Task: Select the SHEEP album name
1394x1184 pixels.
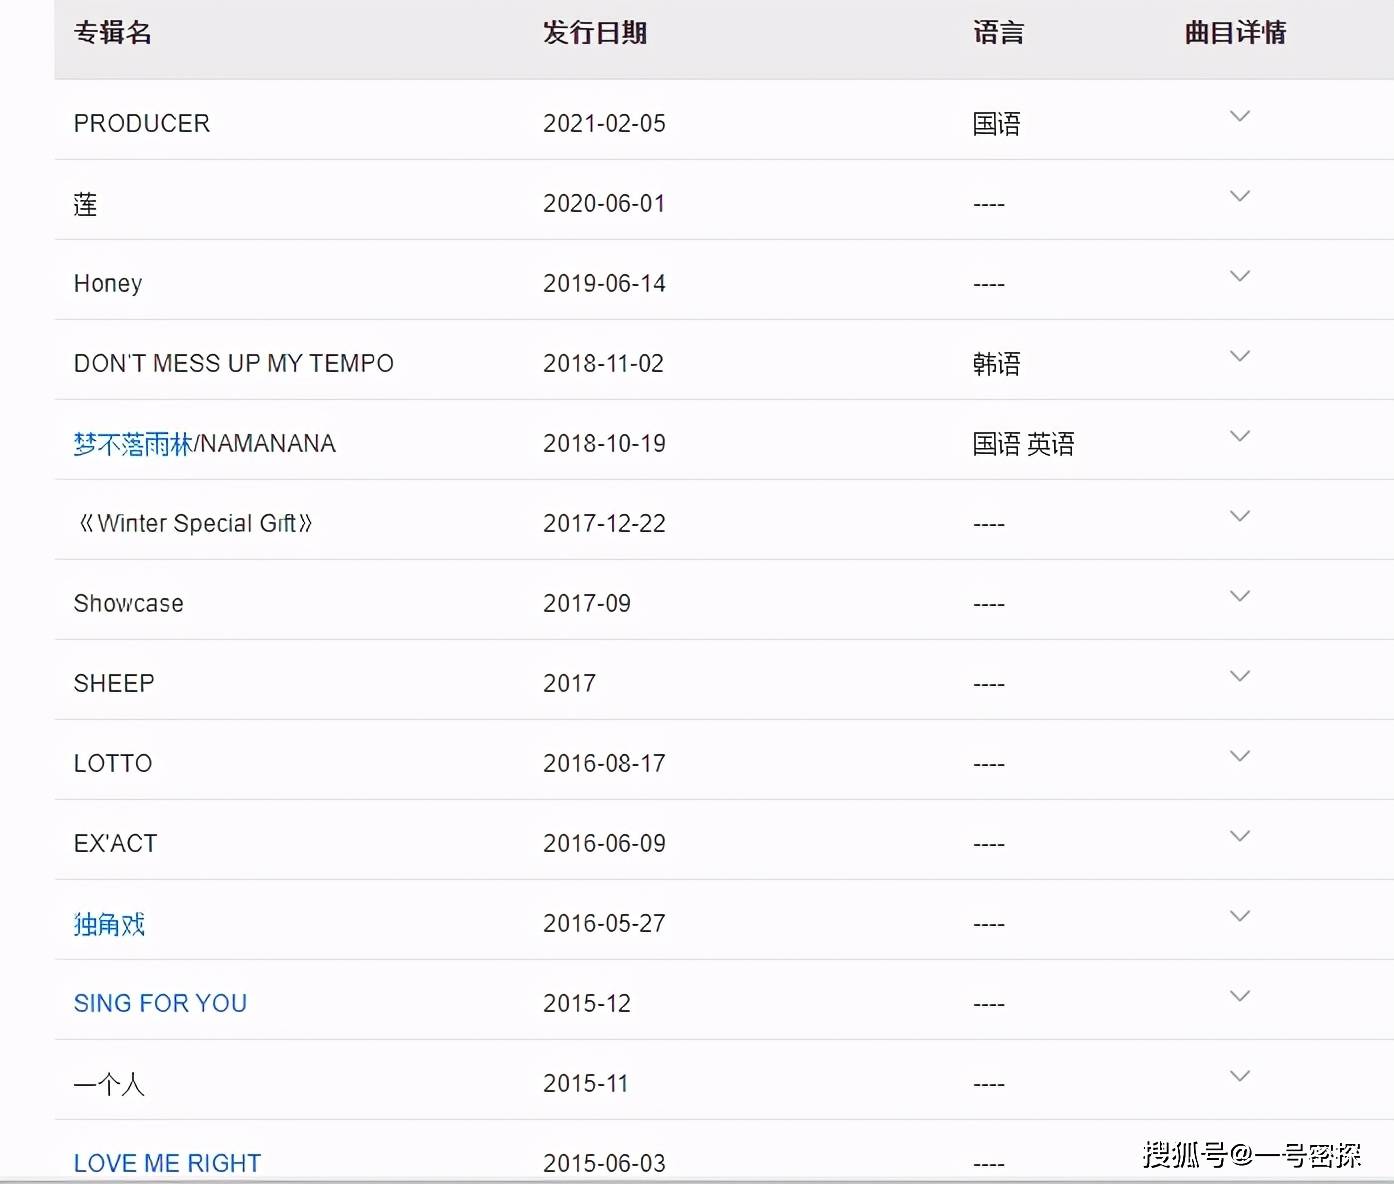Action: click(114, 683)
